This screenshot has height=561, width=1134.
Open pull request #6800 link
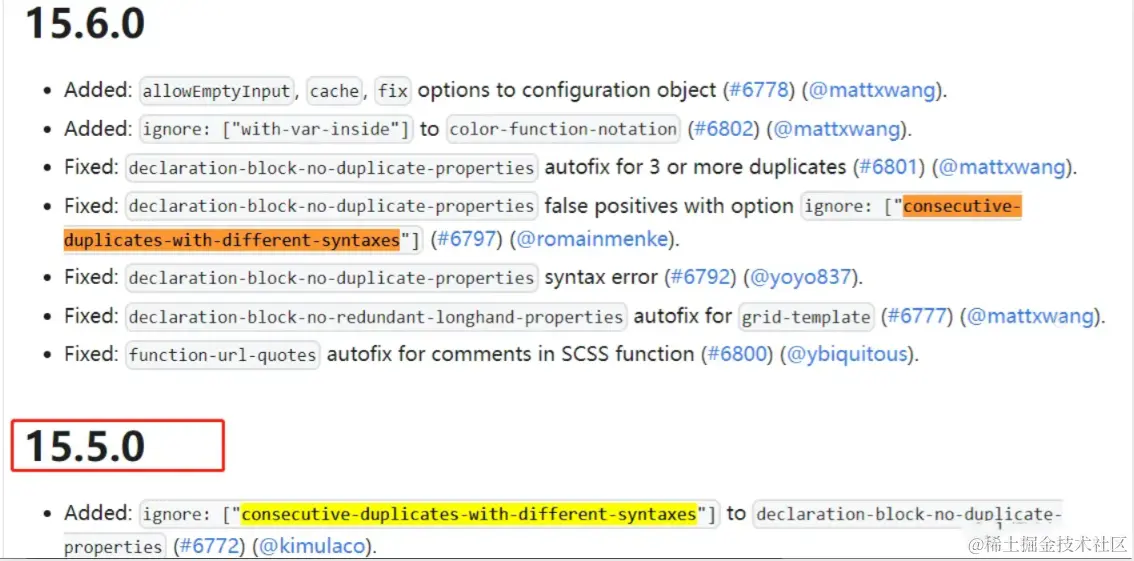click(738, 354)
